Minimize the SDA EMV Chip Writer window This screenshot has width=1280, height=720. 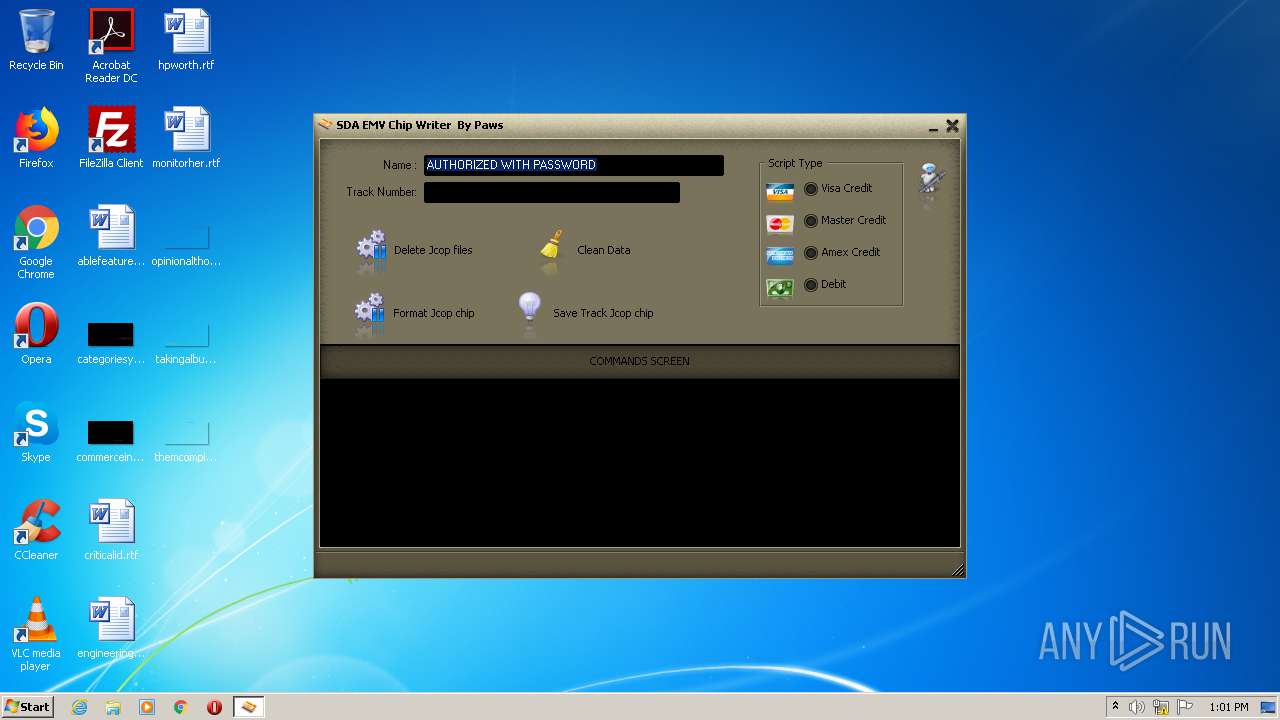(933, 126)
